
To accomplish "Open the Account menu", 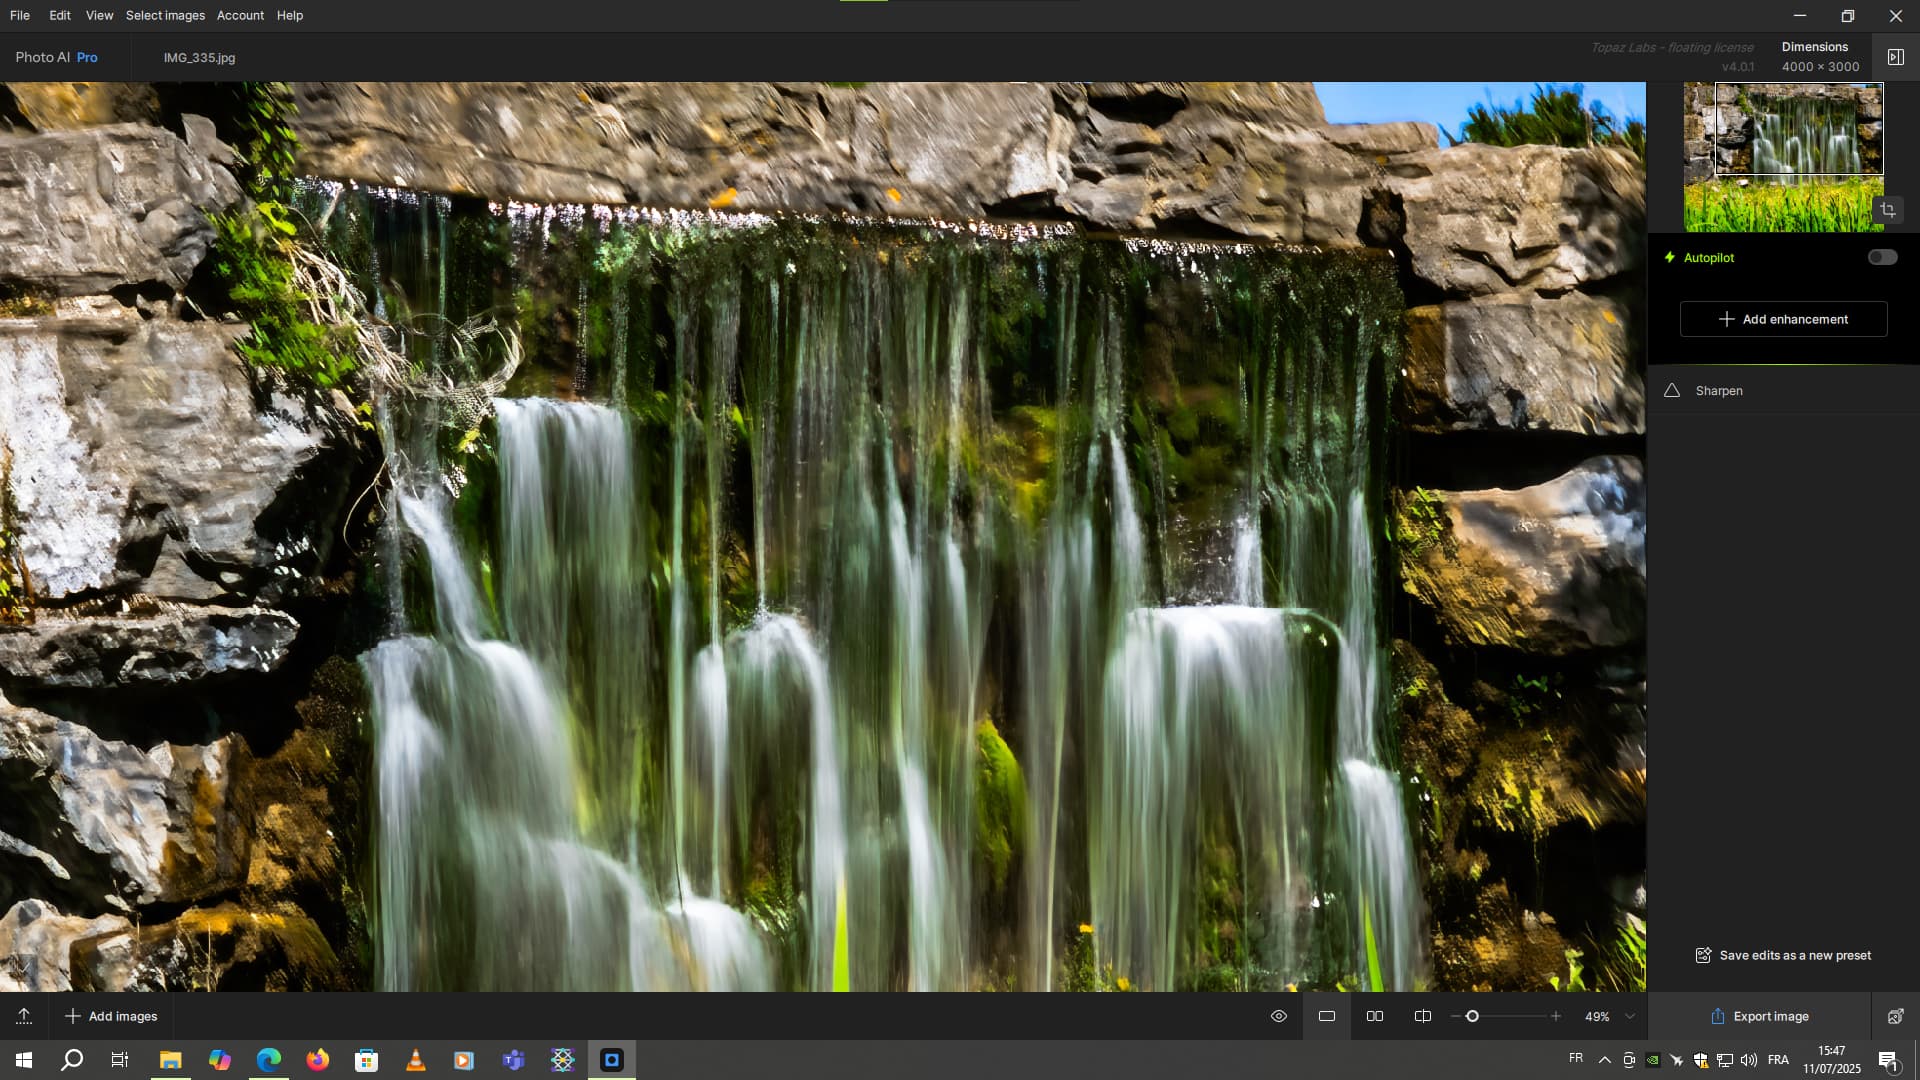I will [x=240, y=15].
